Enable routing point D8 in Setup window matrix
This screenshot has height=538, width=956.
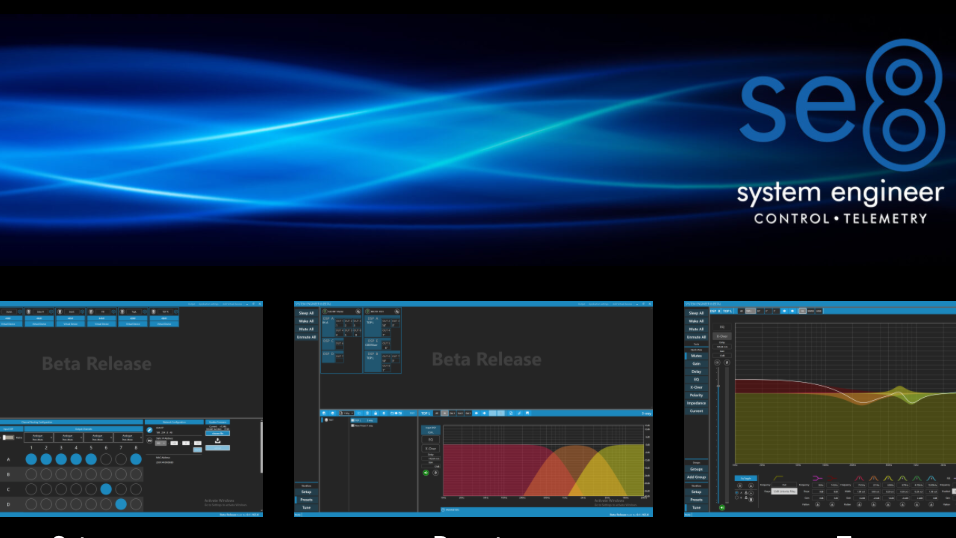click(136, 504)
